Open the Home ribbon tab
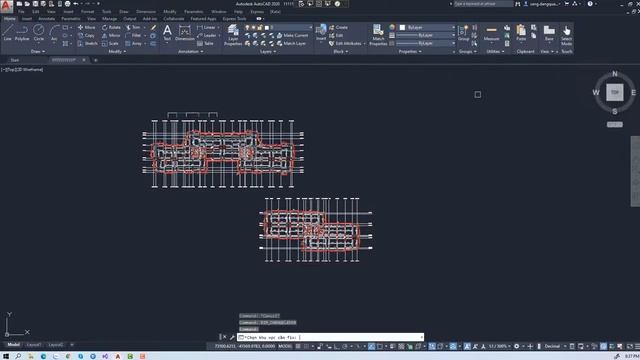 9,18
